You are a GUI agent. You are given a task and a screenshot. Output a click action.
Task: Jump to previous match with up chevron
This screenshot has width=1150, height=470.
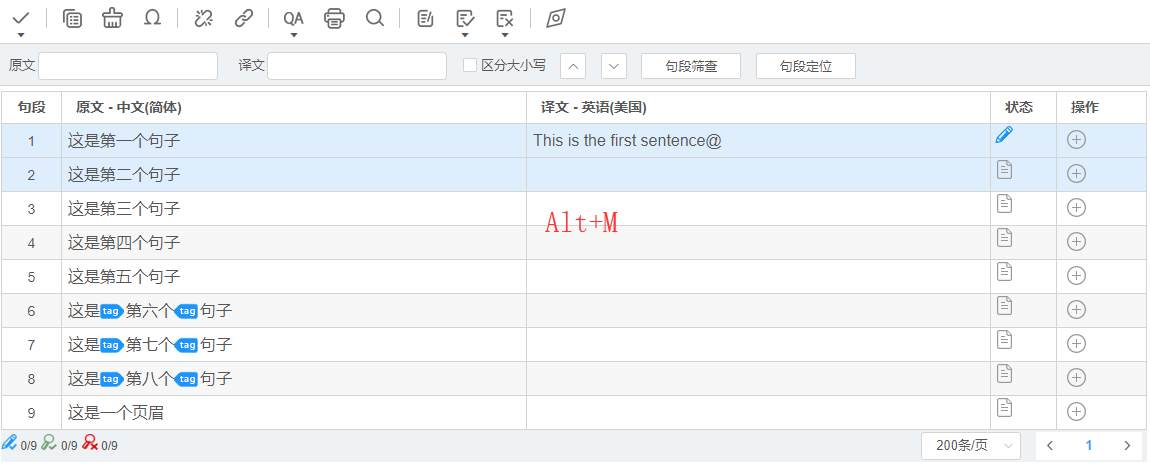tap(573, 66)
